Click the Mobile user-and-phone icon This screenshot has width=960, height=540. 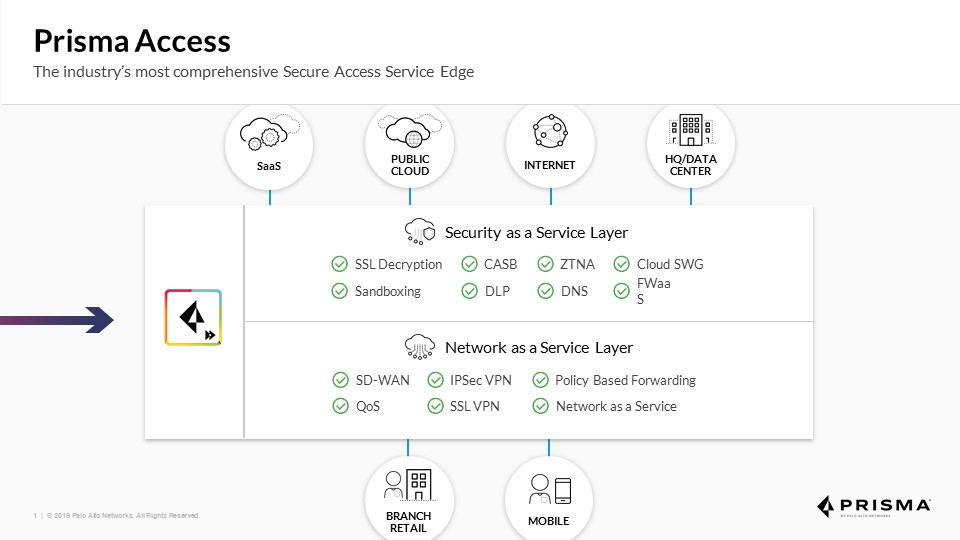point(550,490)
